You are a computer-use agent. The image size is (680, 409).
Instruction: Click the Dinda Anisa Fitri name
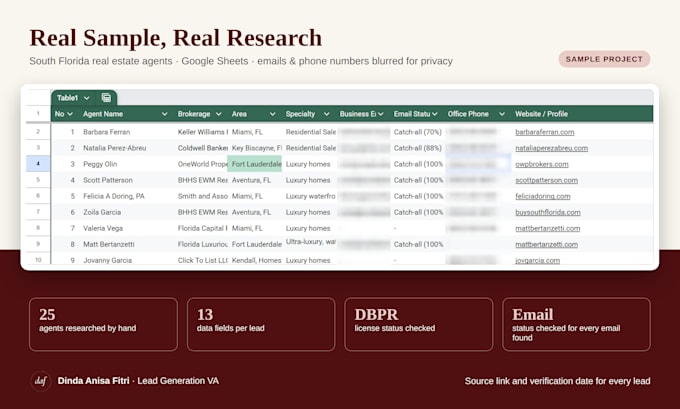94,381
